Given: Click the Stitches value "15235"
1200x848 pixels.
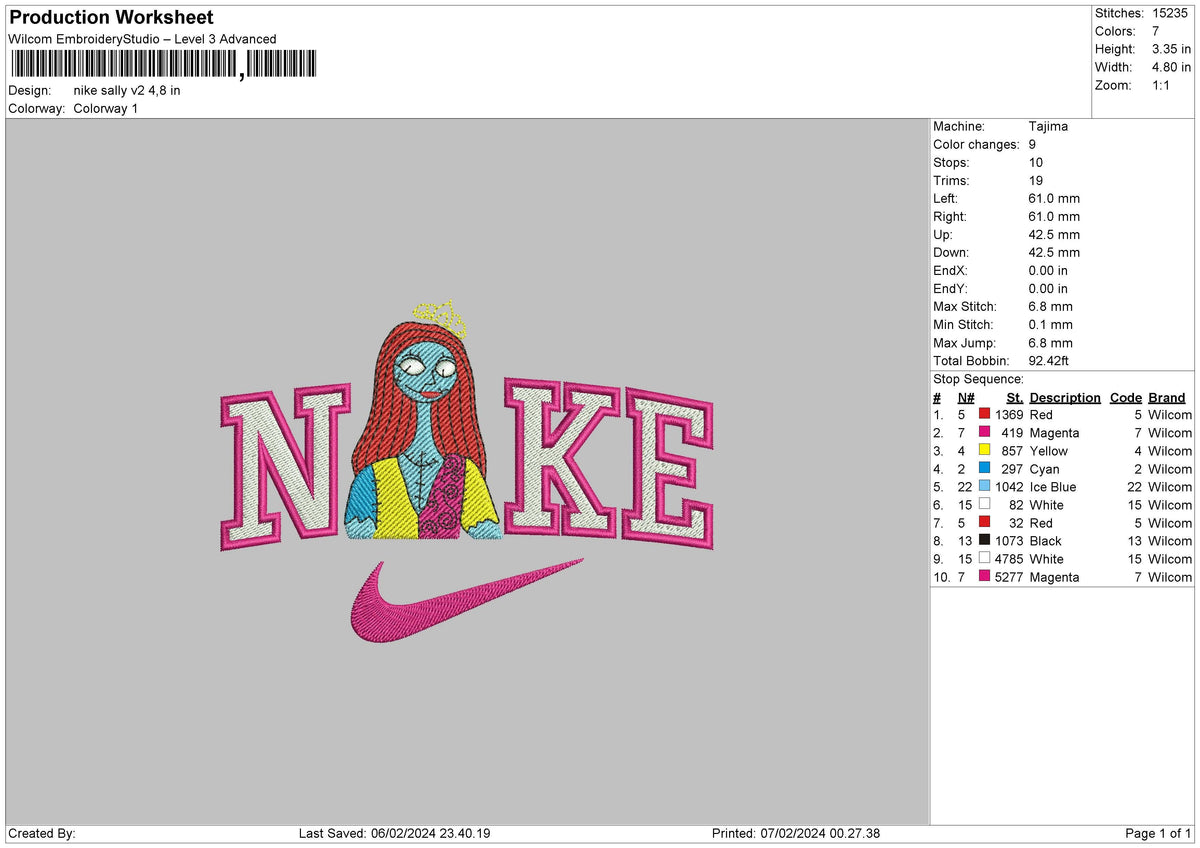Looking at the screenshot, I should (x=1171, y=13).
